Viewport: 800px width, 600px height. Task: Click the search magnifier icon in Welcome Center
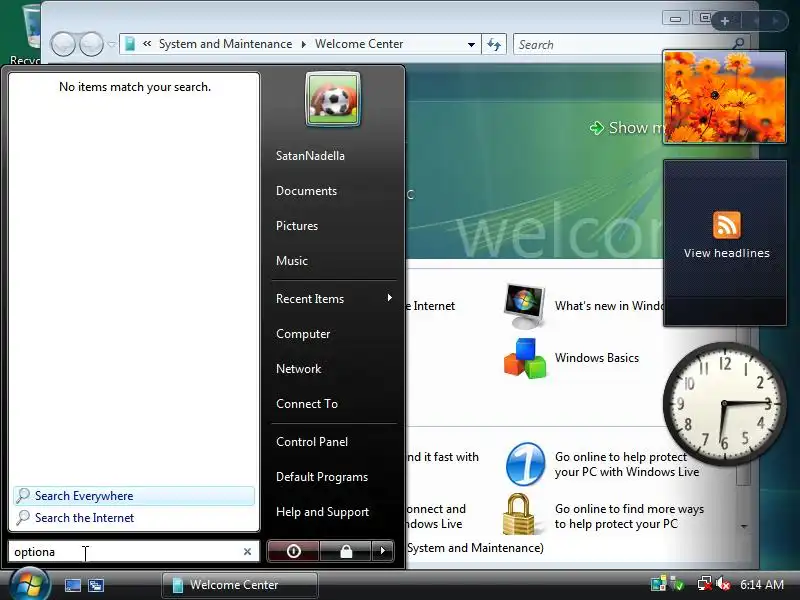(738, 44)
